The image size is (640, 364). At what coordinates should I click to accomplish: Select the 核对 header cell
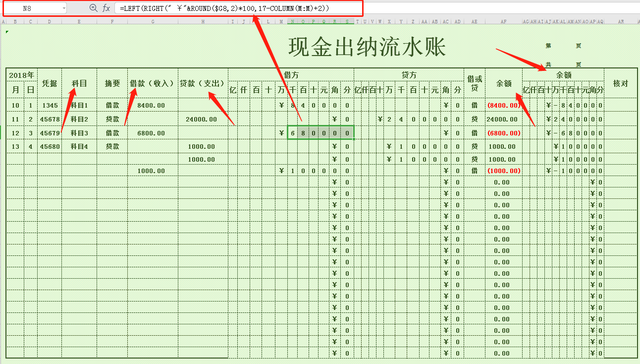[x=620, y=83]
